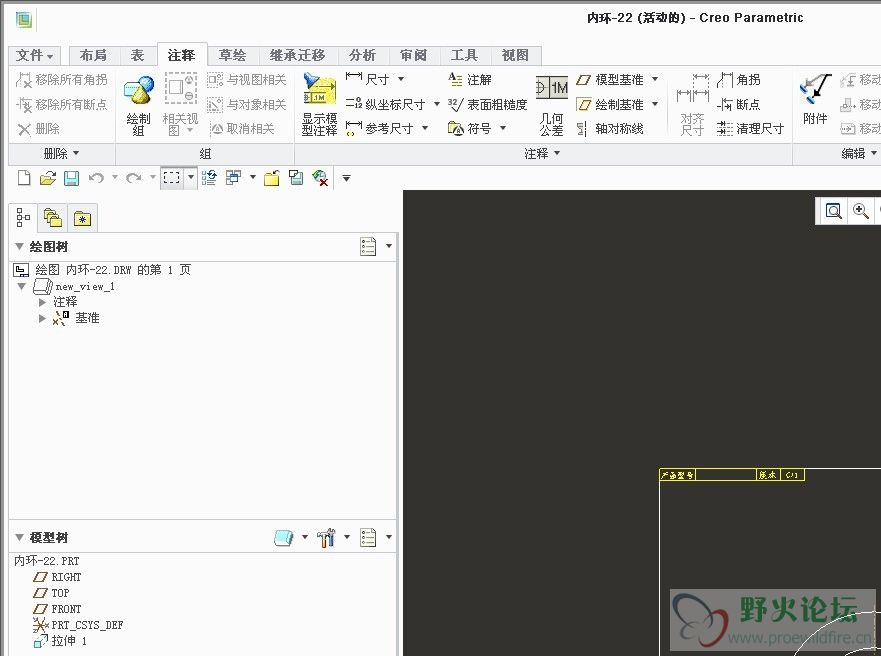The image size is (881, 656).
Task: Collapse the 模型树 model tree panel
Action: point(20,537)
